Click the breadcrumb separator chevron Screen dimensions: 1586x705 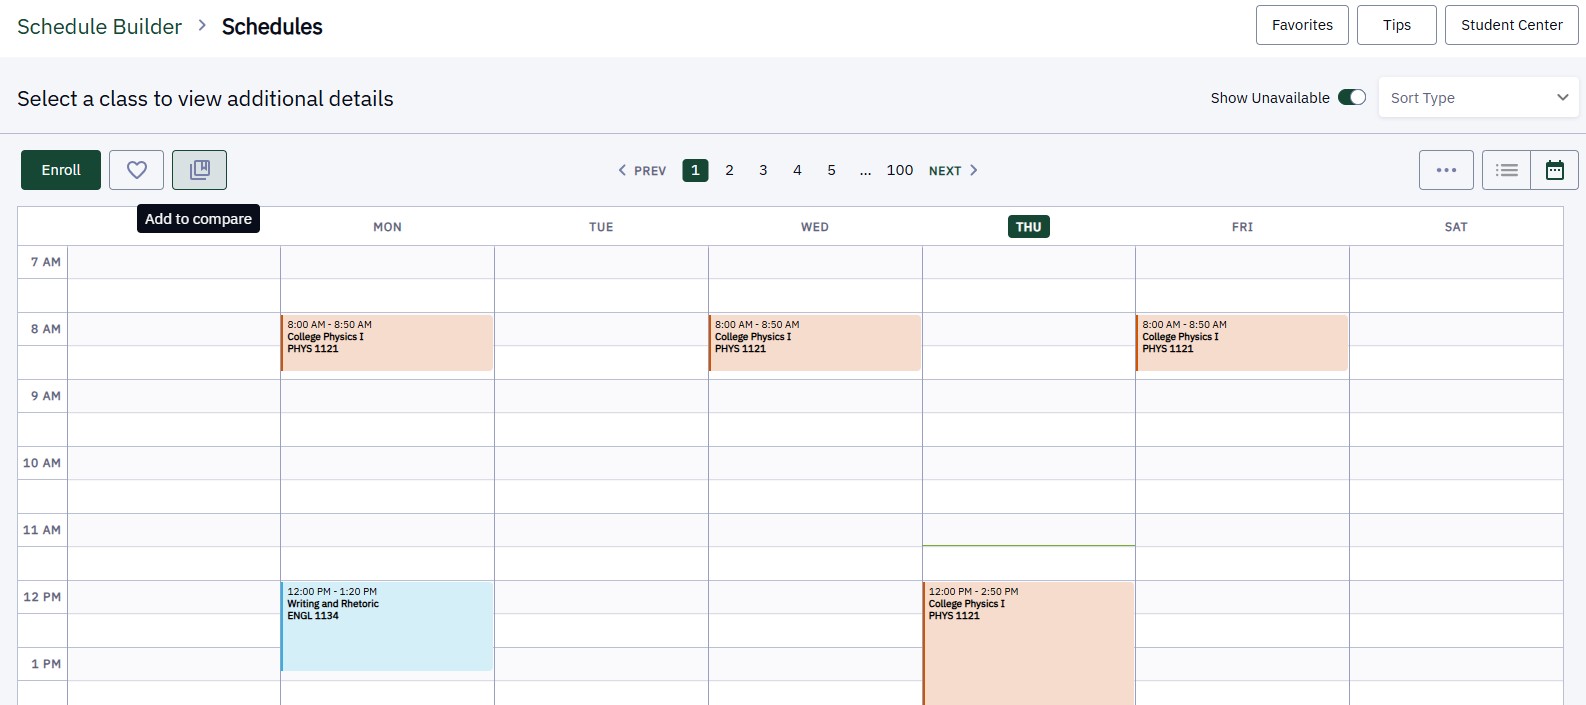coord(202,25)
